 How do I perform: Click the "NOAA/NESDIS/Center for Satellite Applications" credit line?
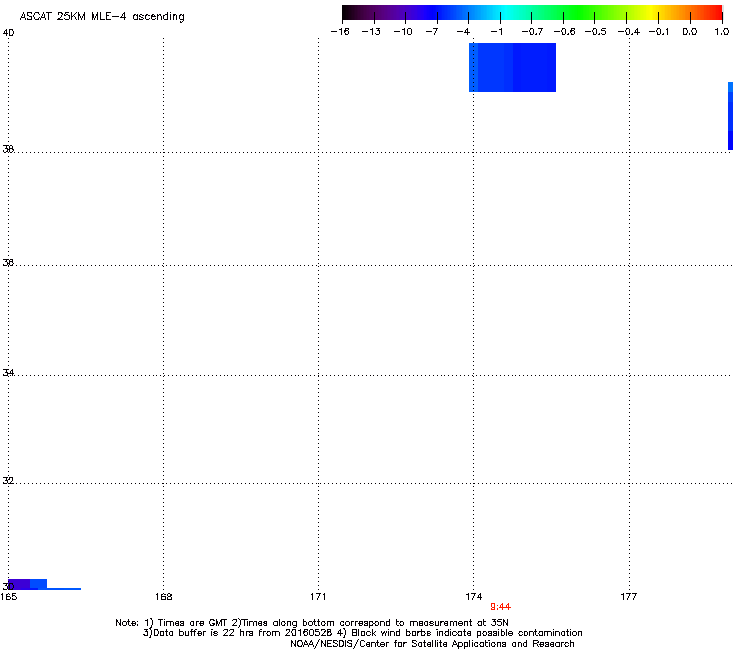coord(432,644)
